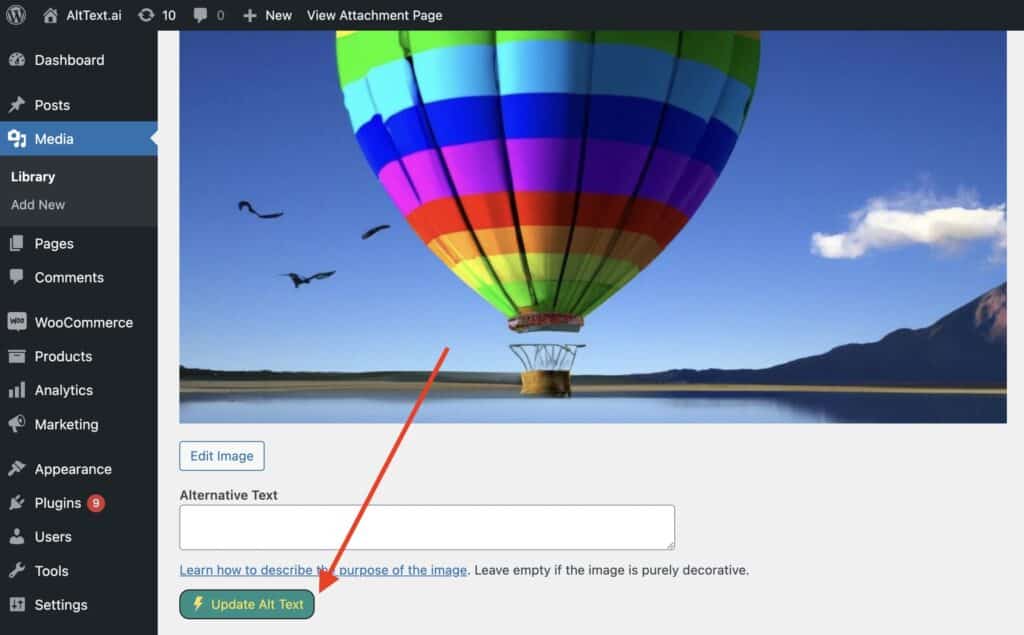Open Appearance in the sidebar

tap(73, 470)
